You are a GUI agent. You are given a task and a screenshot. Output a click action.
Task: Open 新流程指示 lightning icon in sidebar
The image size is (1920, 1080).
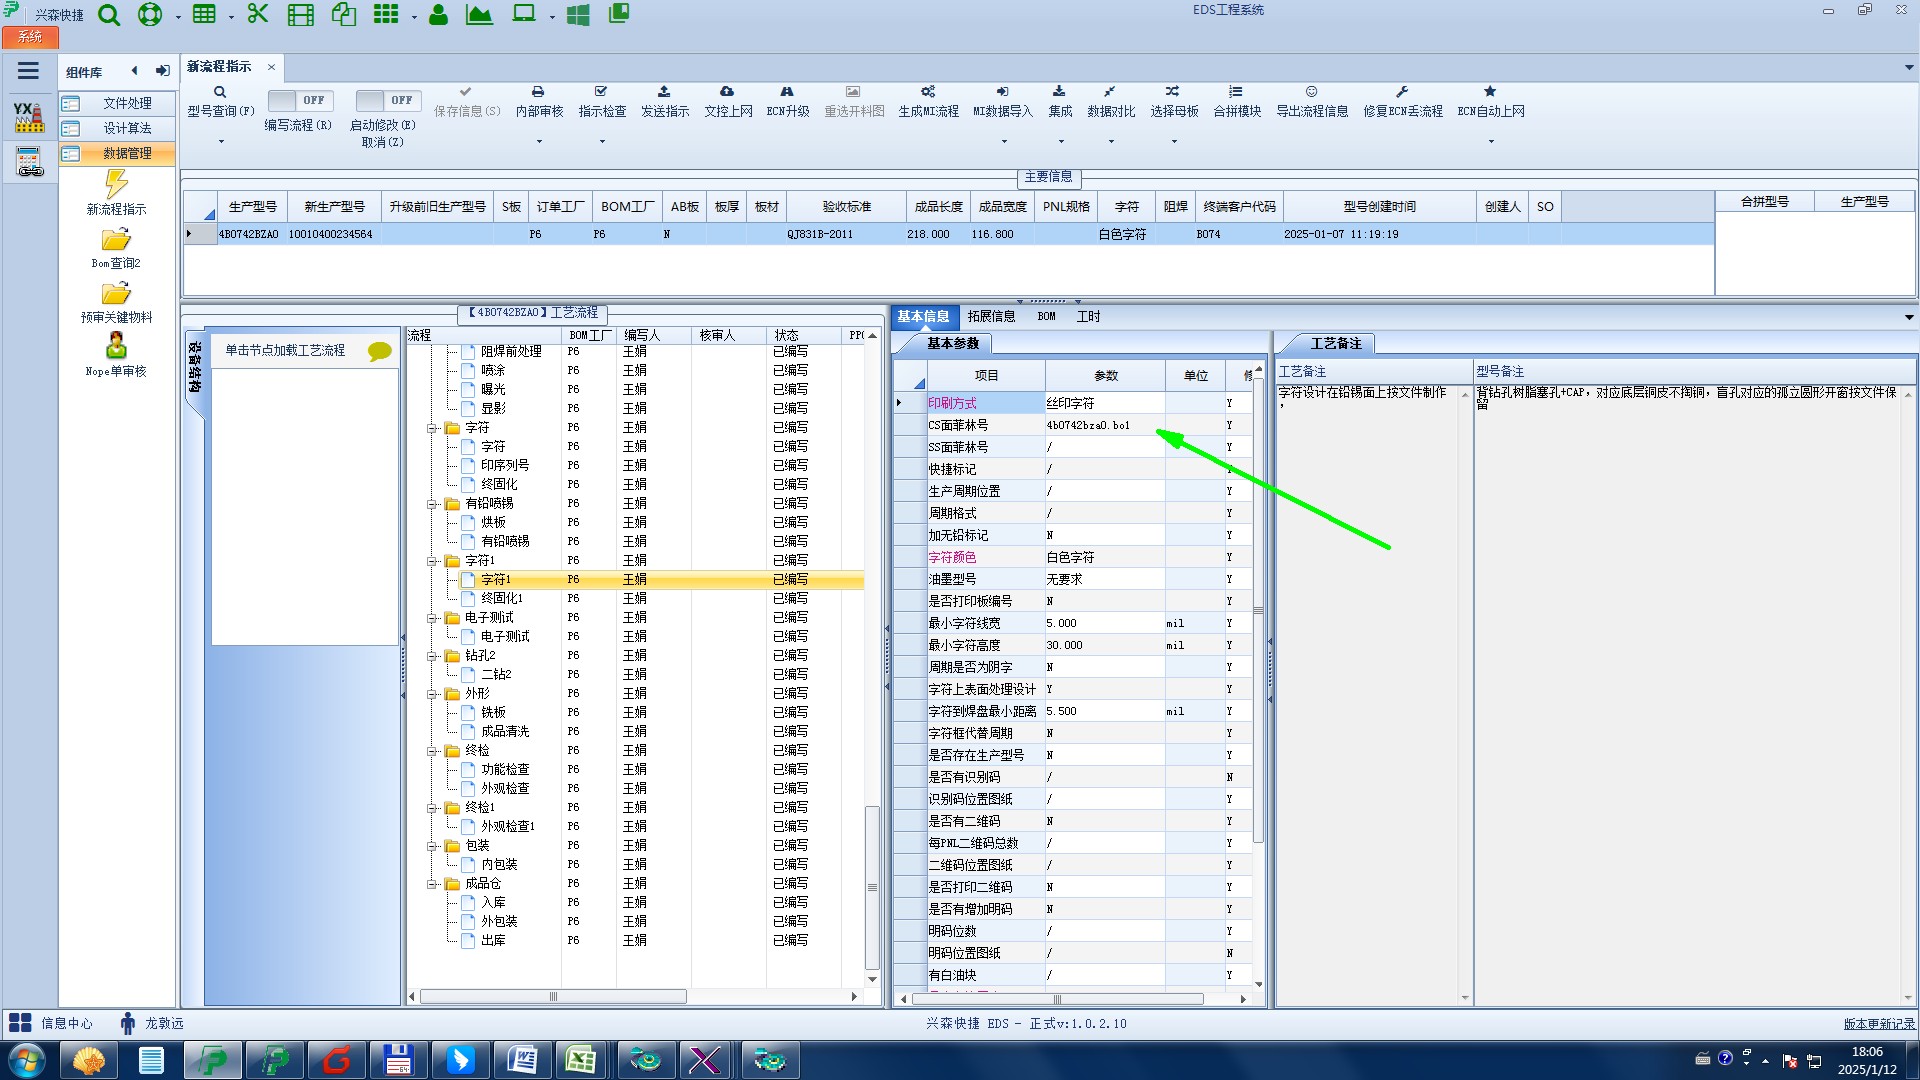[116, 185]
